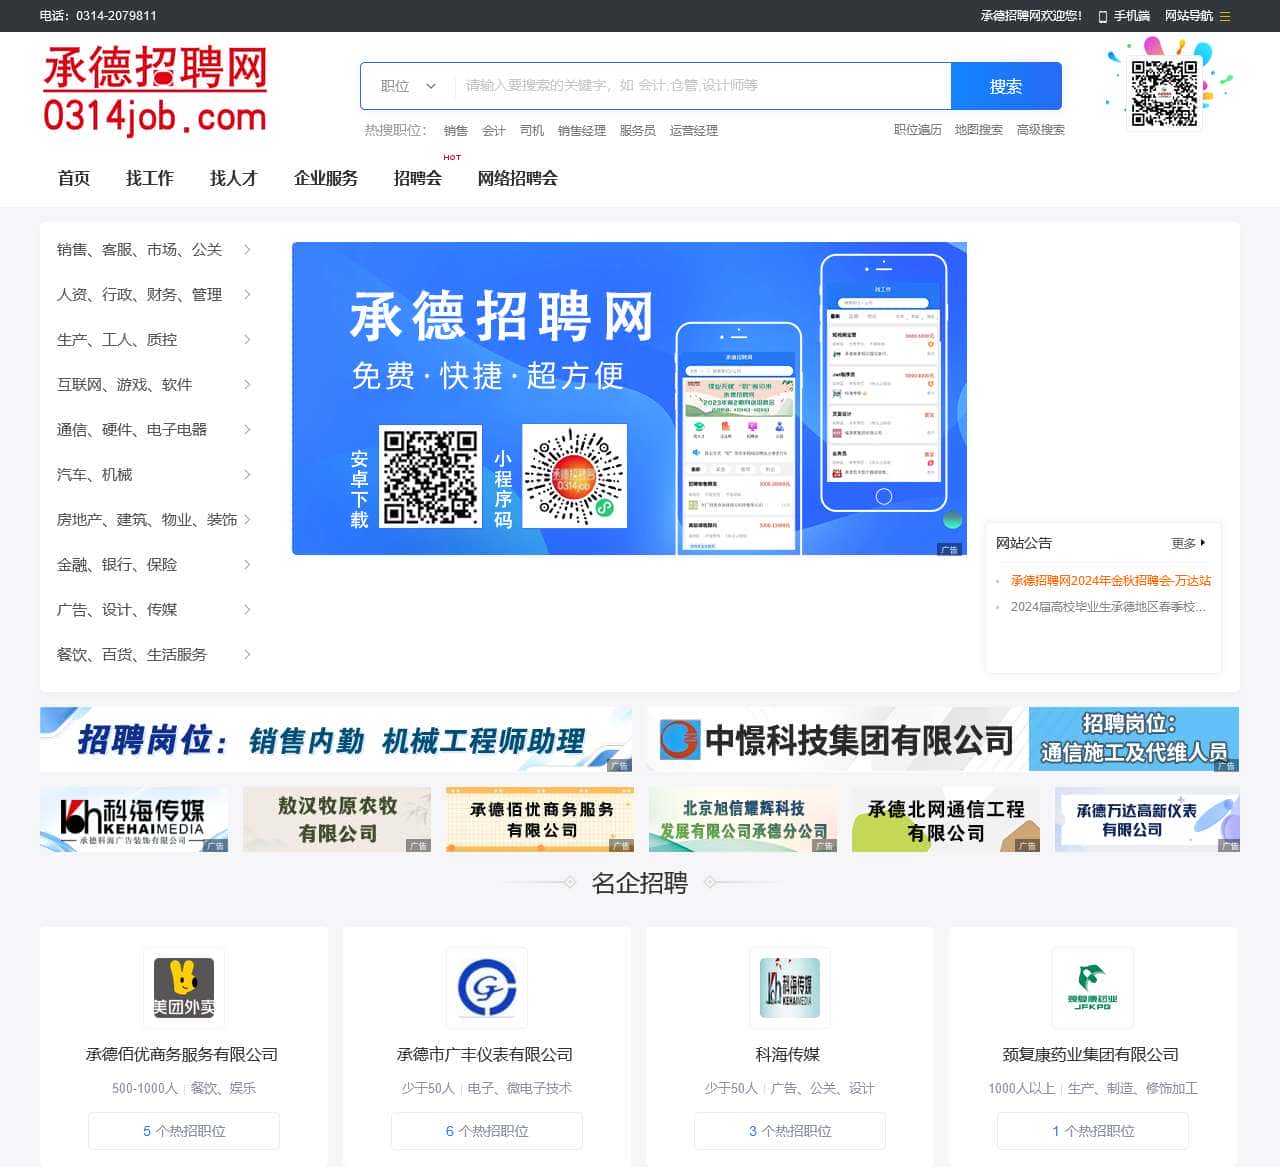
Task: Click 承德佰优商务服务有限公司 ad tile
Action: click(x=540, y=819)
